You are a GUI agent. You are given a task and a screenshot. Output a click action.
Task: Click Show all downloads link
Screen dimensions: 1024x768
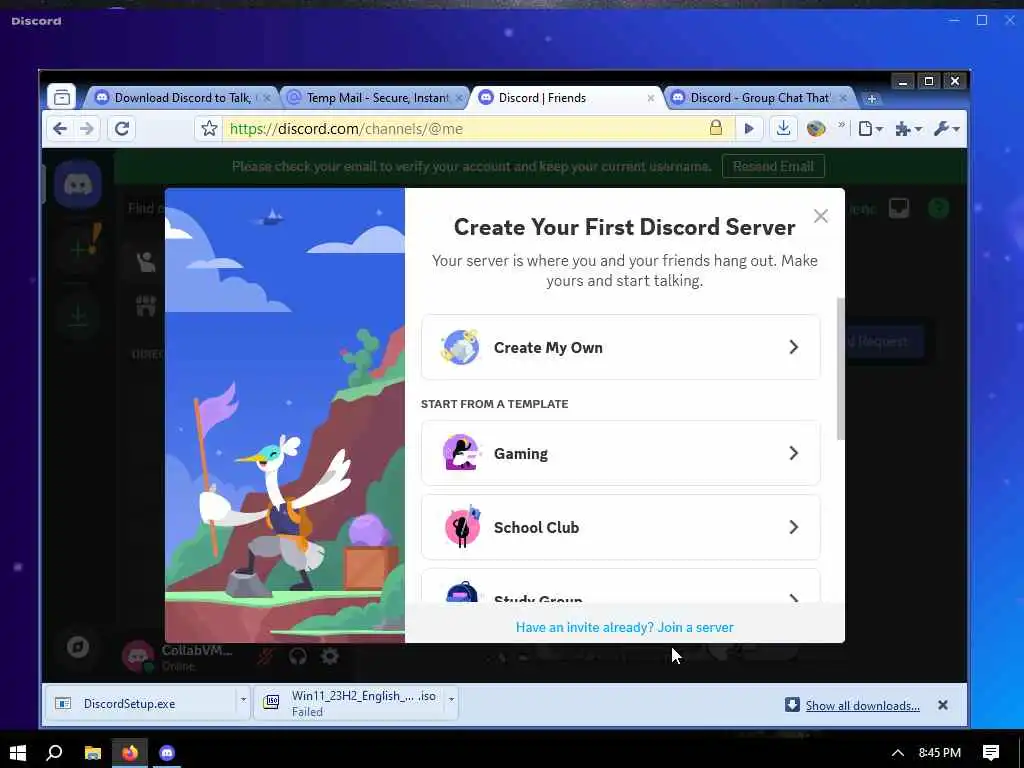tap(862, 705)
